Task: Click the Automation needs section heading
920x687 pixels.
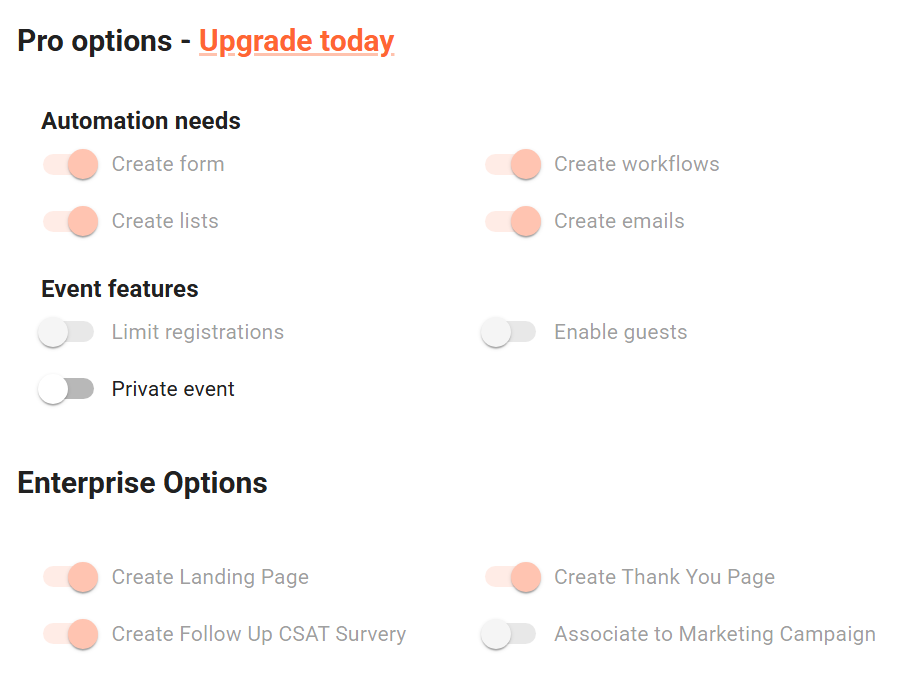Action: tap(141, 121)
